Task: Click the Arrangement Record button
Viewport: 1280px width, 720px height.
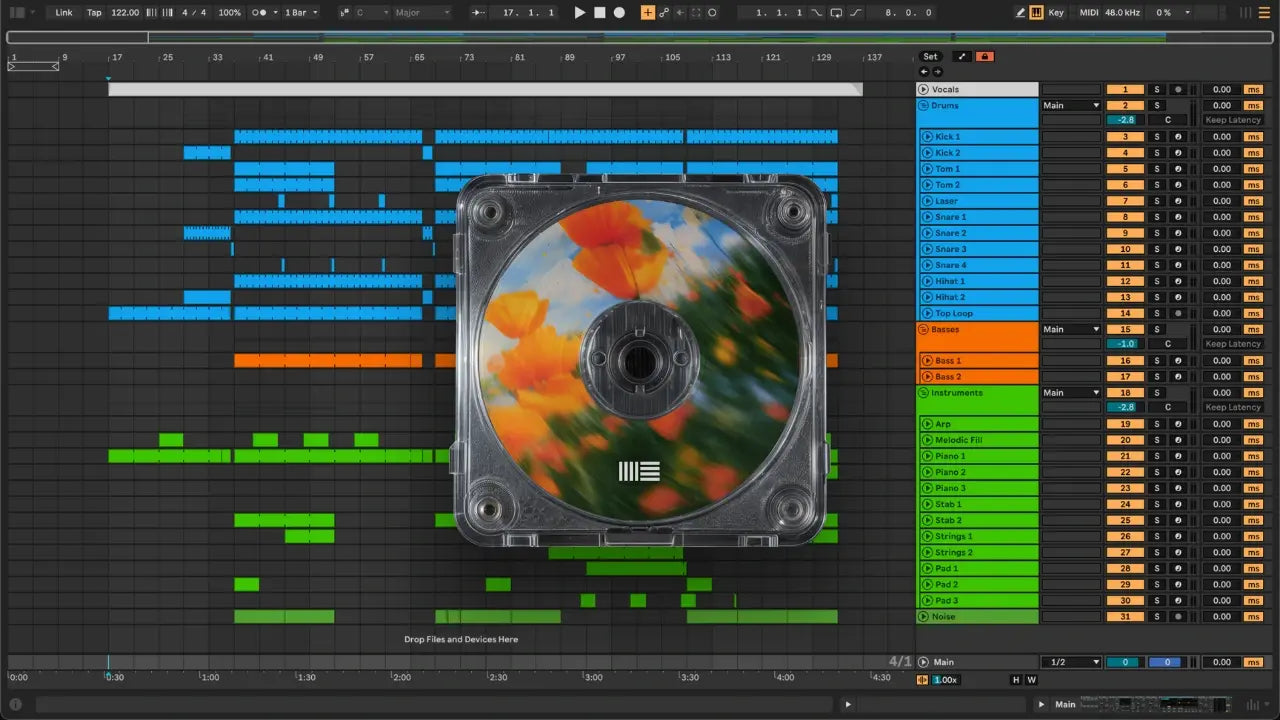Action: pos(619,13)
